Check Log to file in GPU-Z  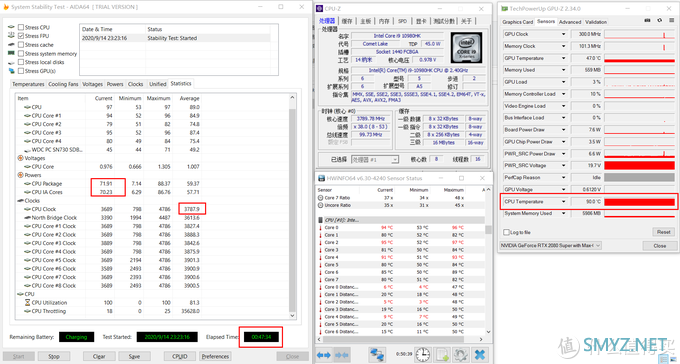(x=506, y=232)
